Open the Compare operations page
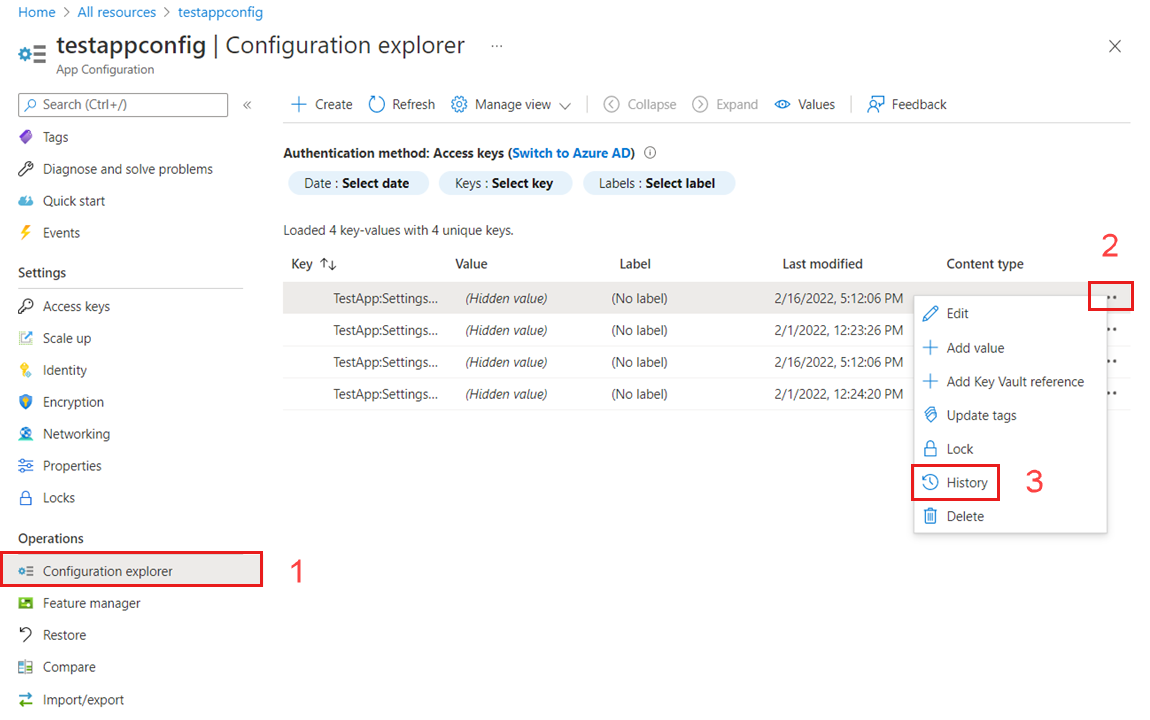 tap(69, 666)
